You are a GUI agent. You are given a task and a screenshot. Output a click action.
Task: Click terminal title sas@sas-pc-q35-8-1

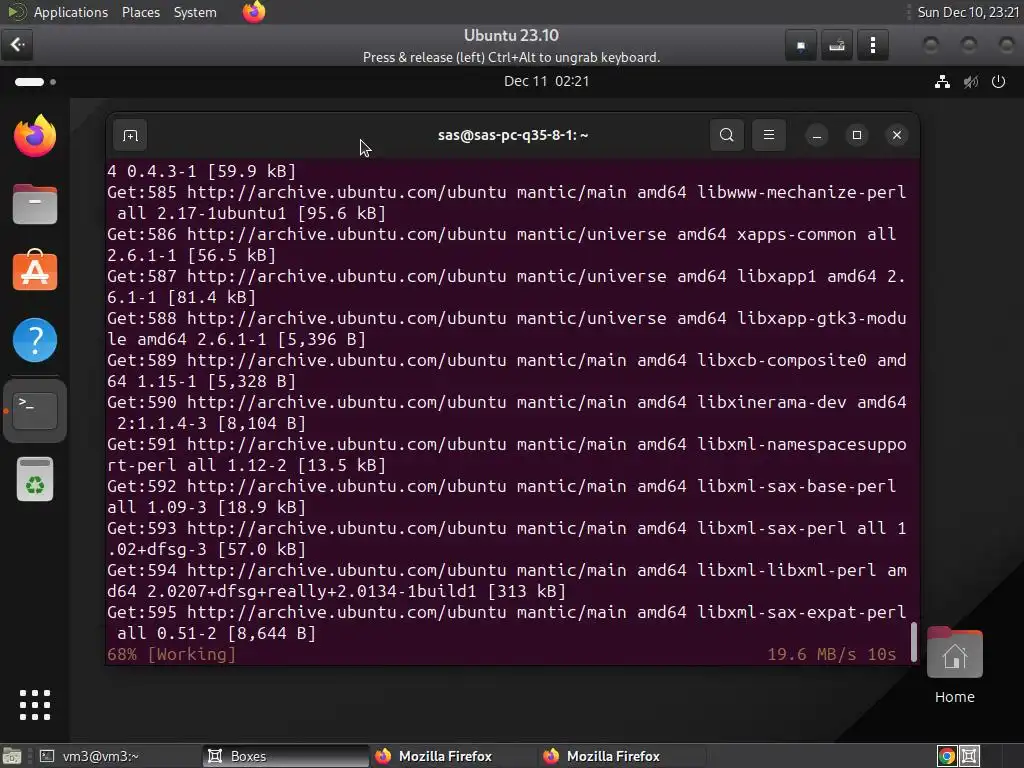[513, 135]
